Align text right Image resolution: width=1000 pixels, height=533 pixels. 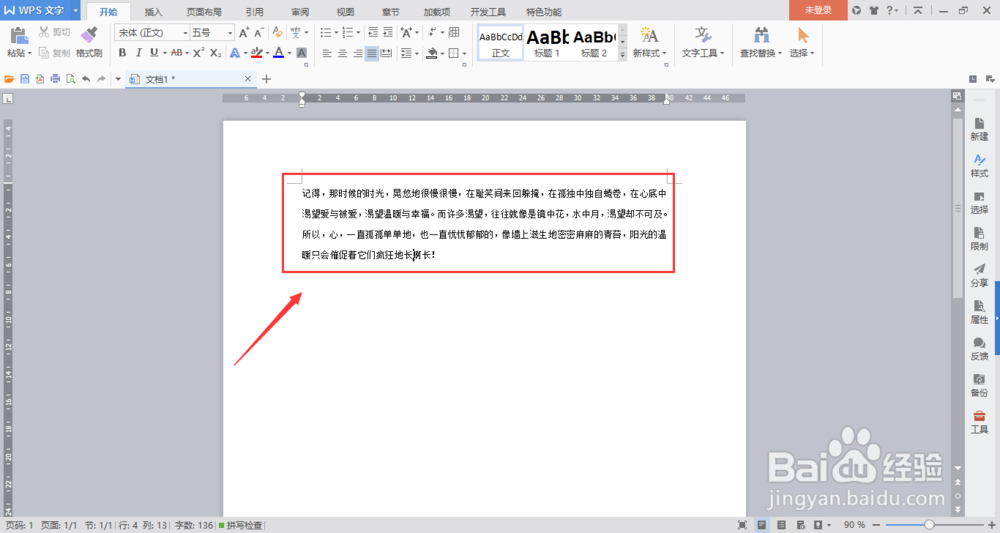click(x=358, y=53)
